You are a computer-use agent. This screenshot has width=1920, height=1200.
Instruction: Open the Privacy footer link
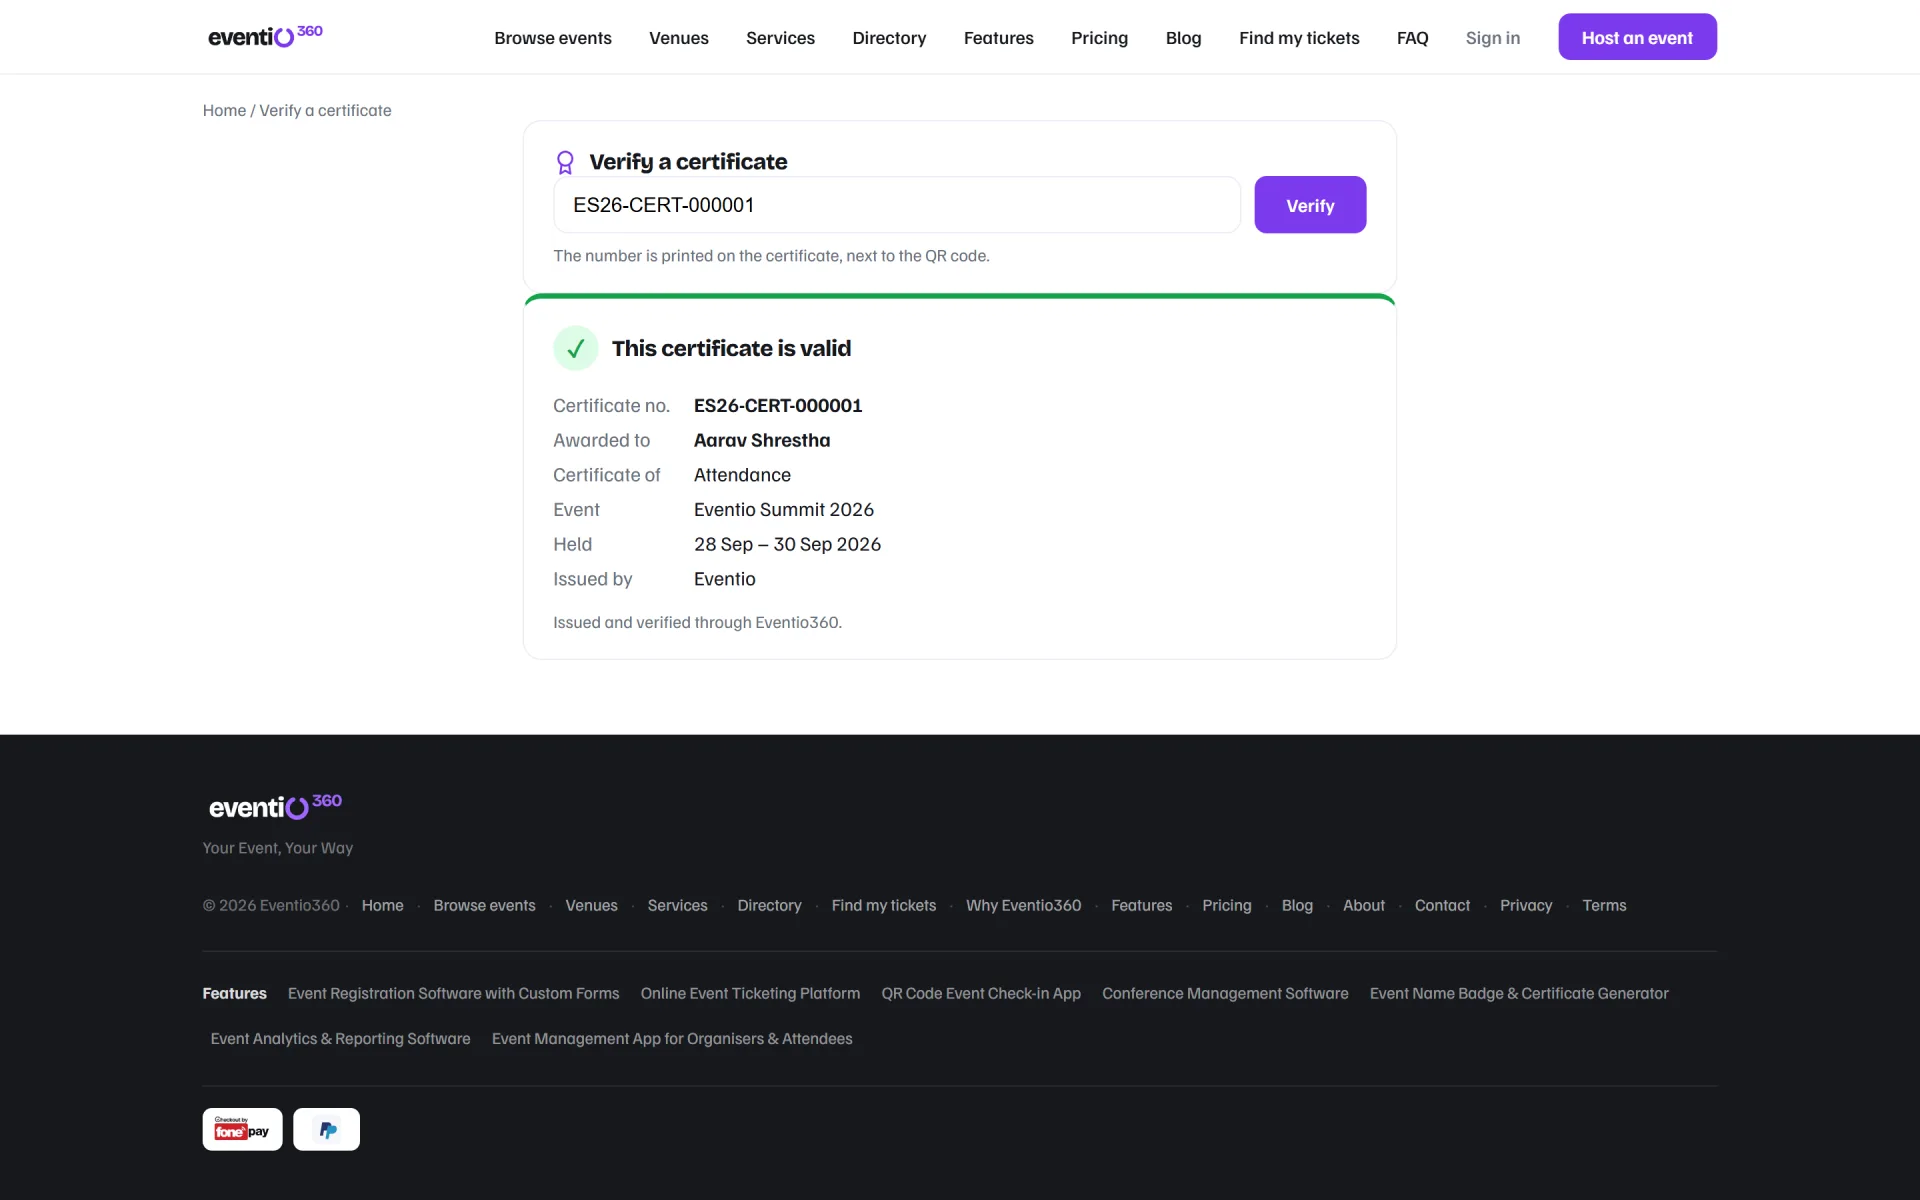pyautogui.click(x=1526, y=905)
